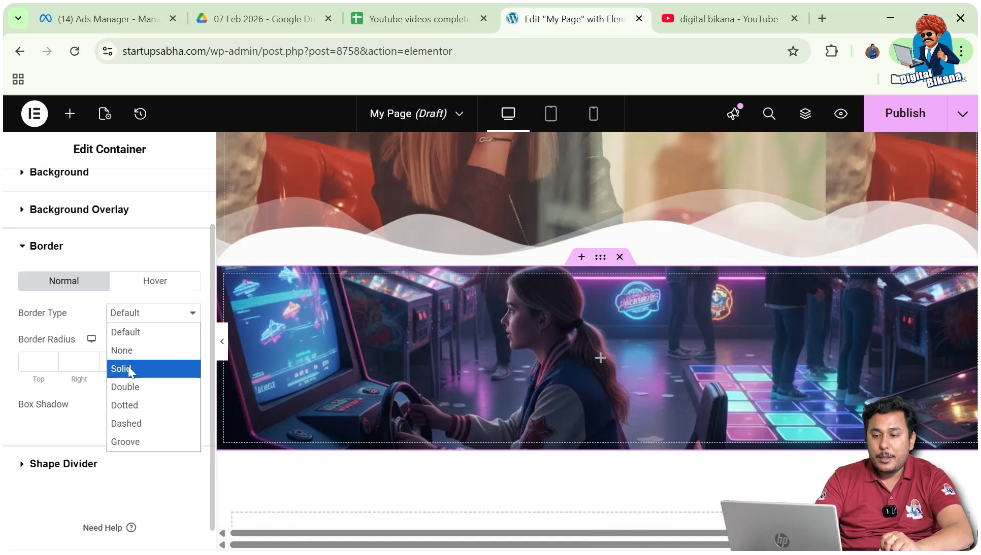Click the Border Radius Top input field
This screenshot has width=981, height=555.
(38, 362)
